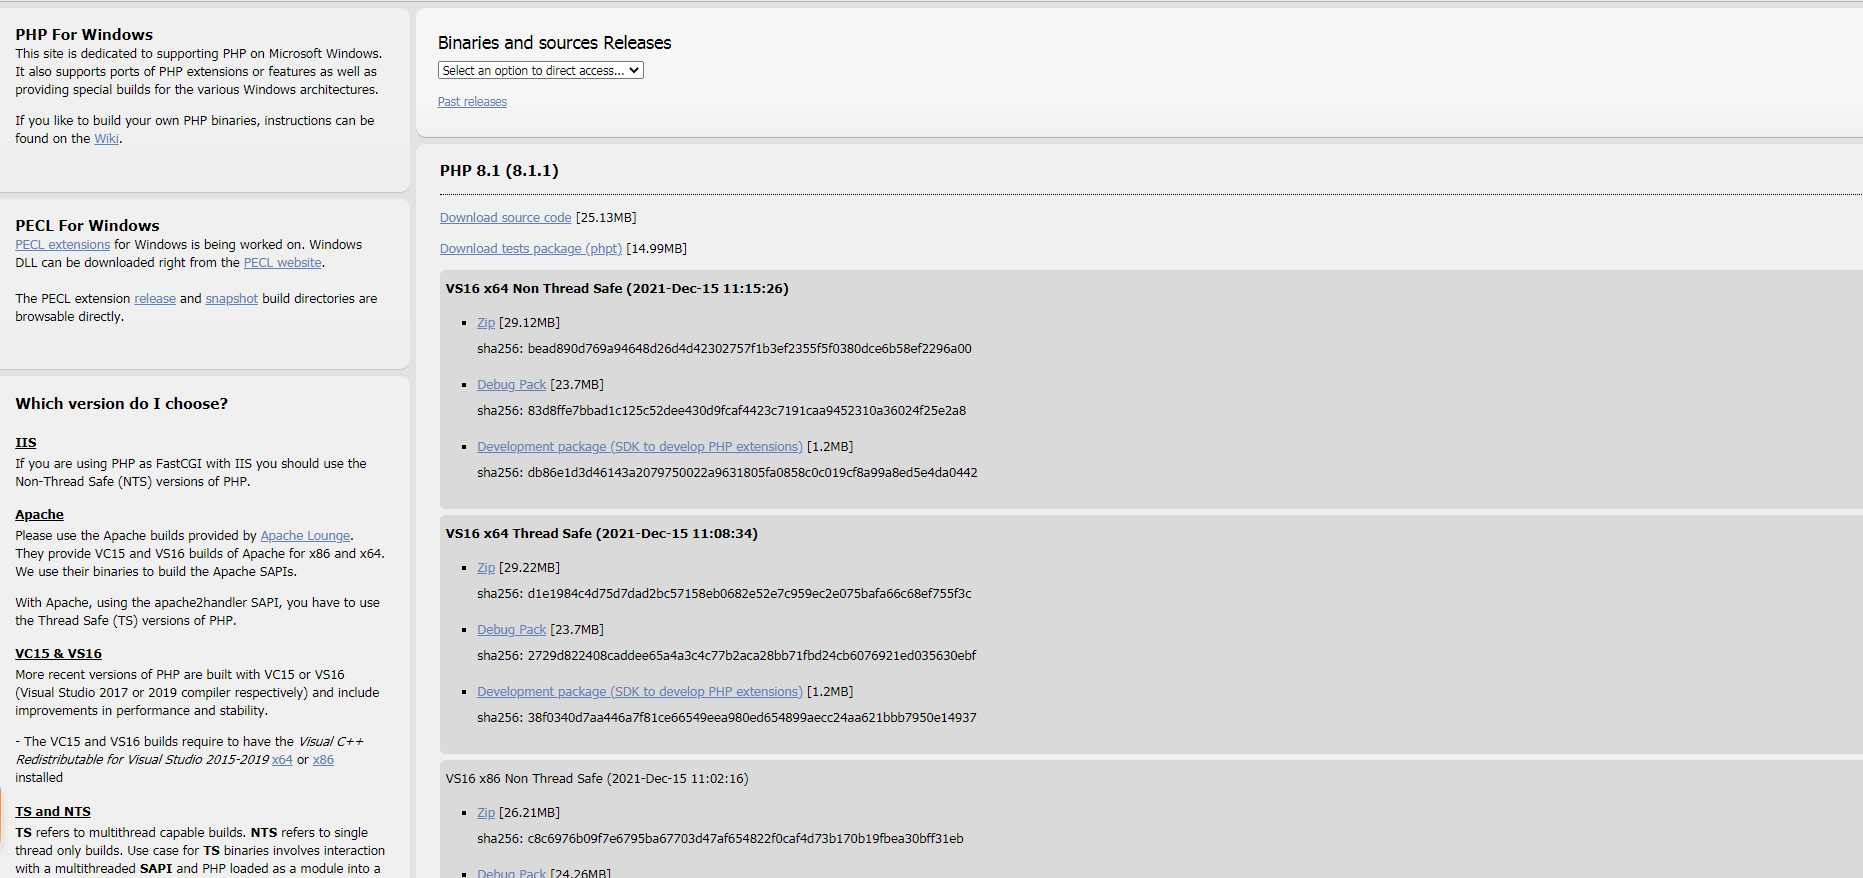Screen dimensions: 1863x878
Task: Open the Past releases link
Action: click(x=472, y=102)
